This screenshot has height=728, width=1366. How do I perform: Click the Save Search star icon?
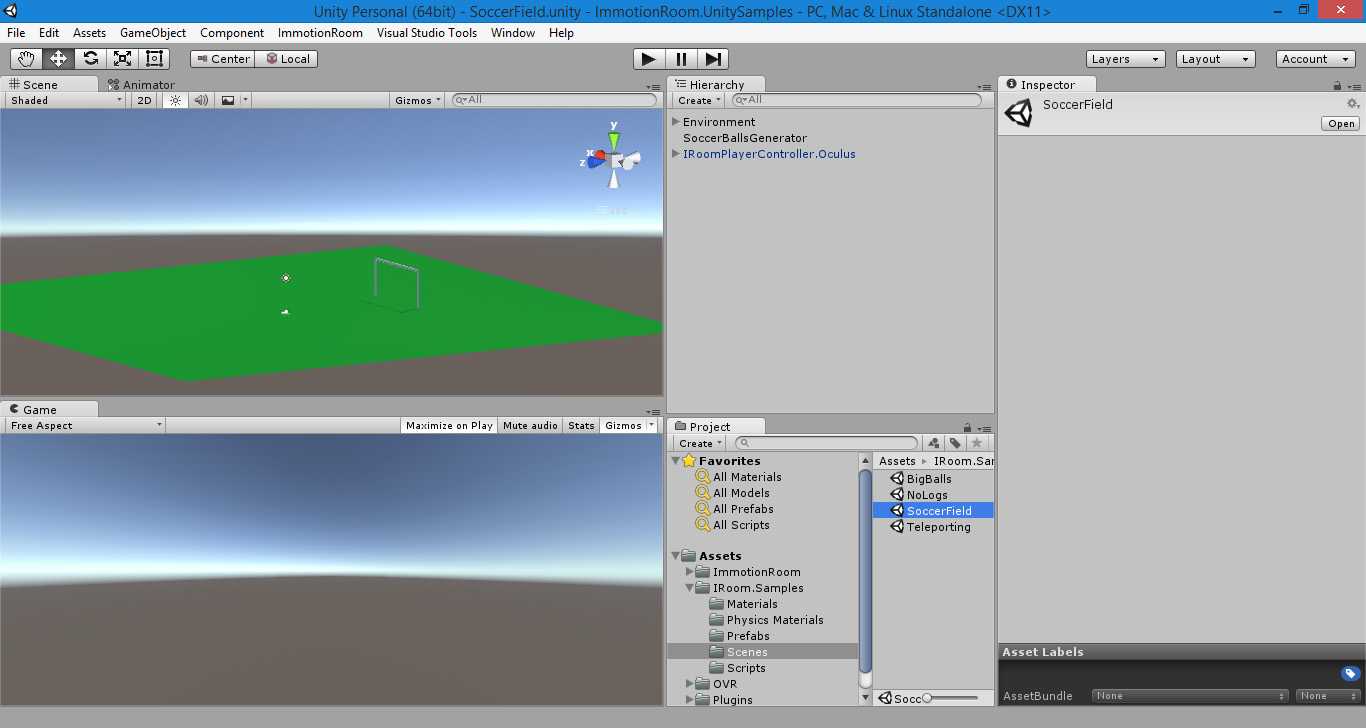click(x=977, y=443)
